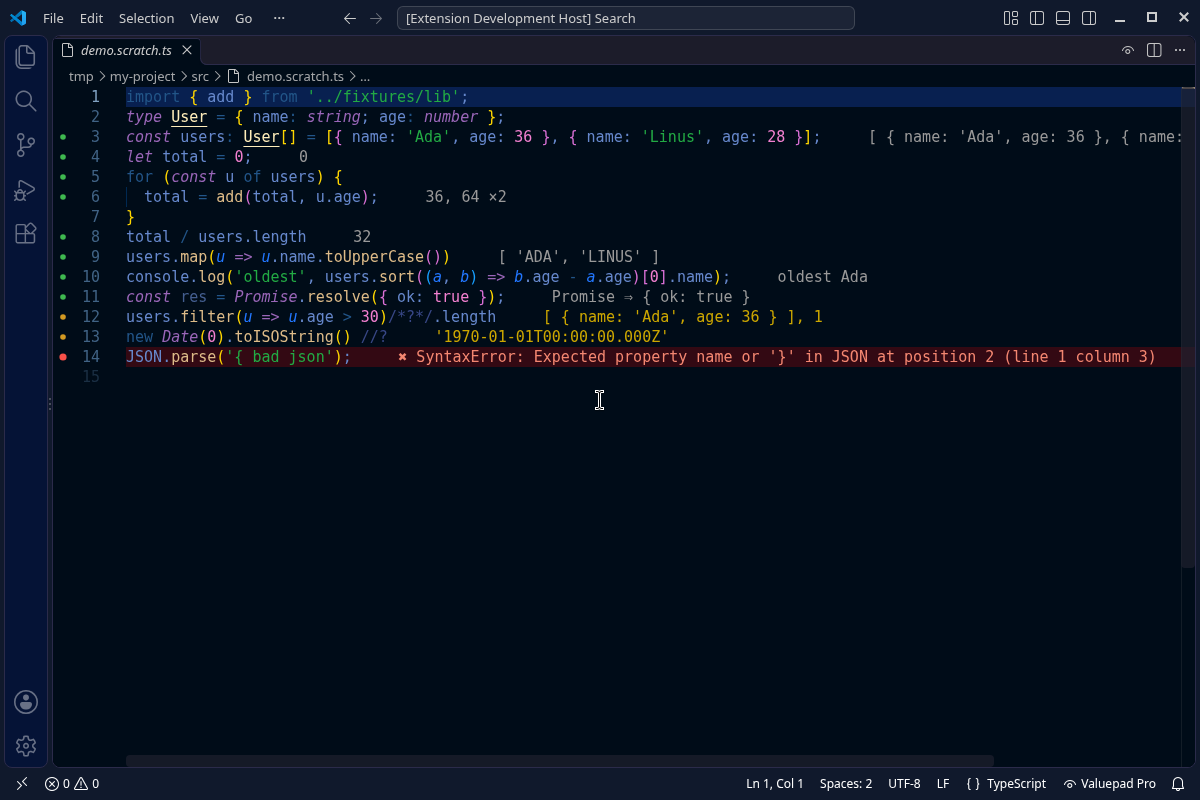Open the Manage gear menu

[x=26, y=746]
